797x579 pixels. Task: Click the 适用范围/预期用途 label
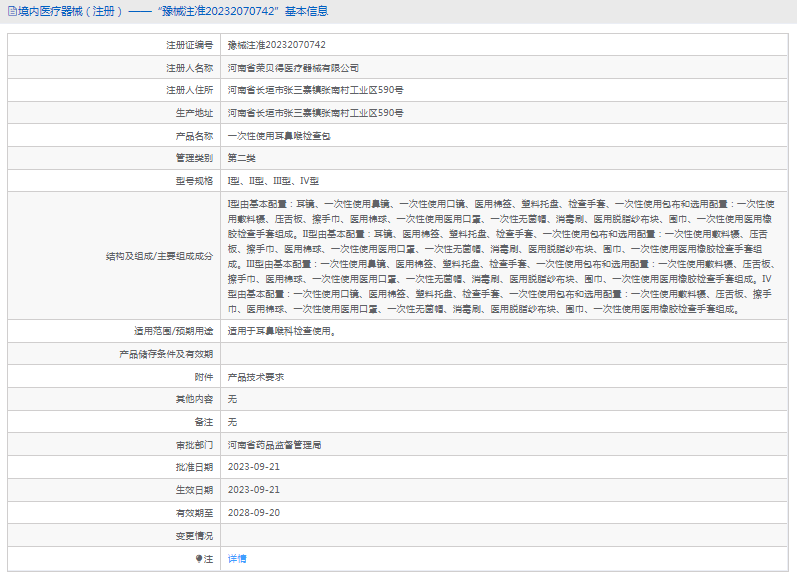tap(173, 331)
